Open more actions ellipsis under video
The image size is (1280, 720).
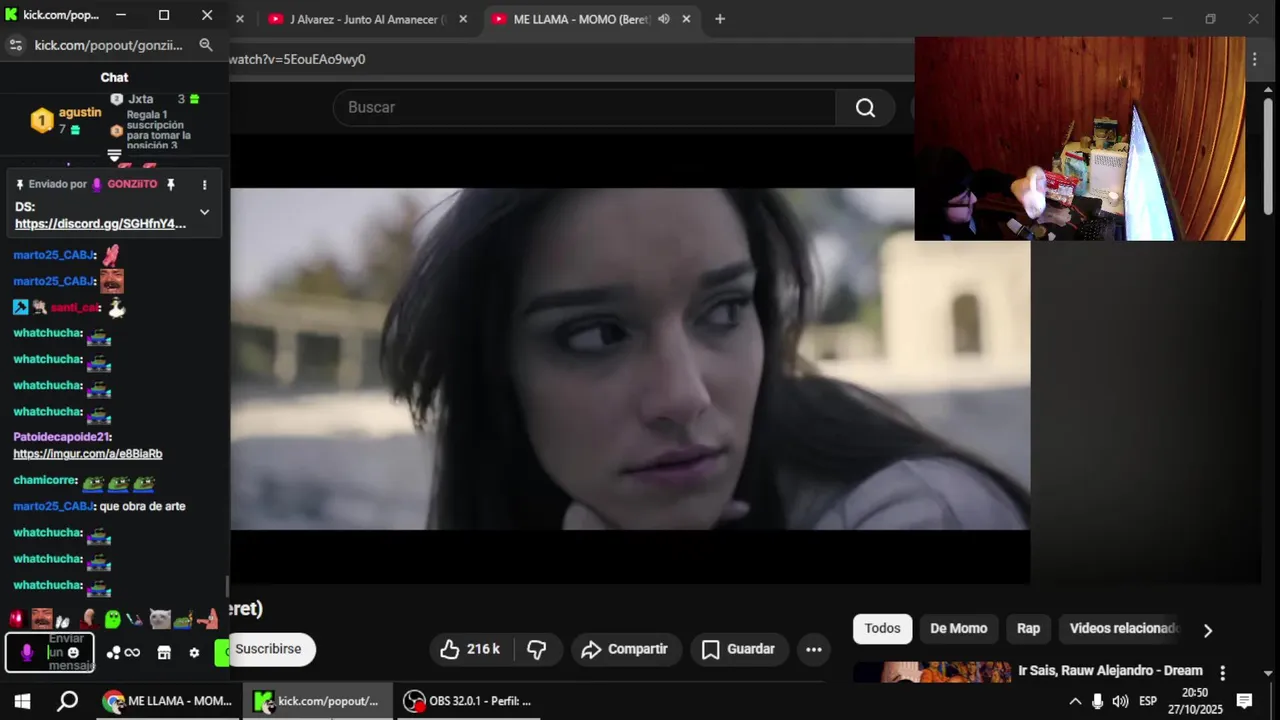tap(814, 649)
